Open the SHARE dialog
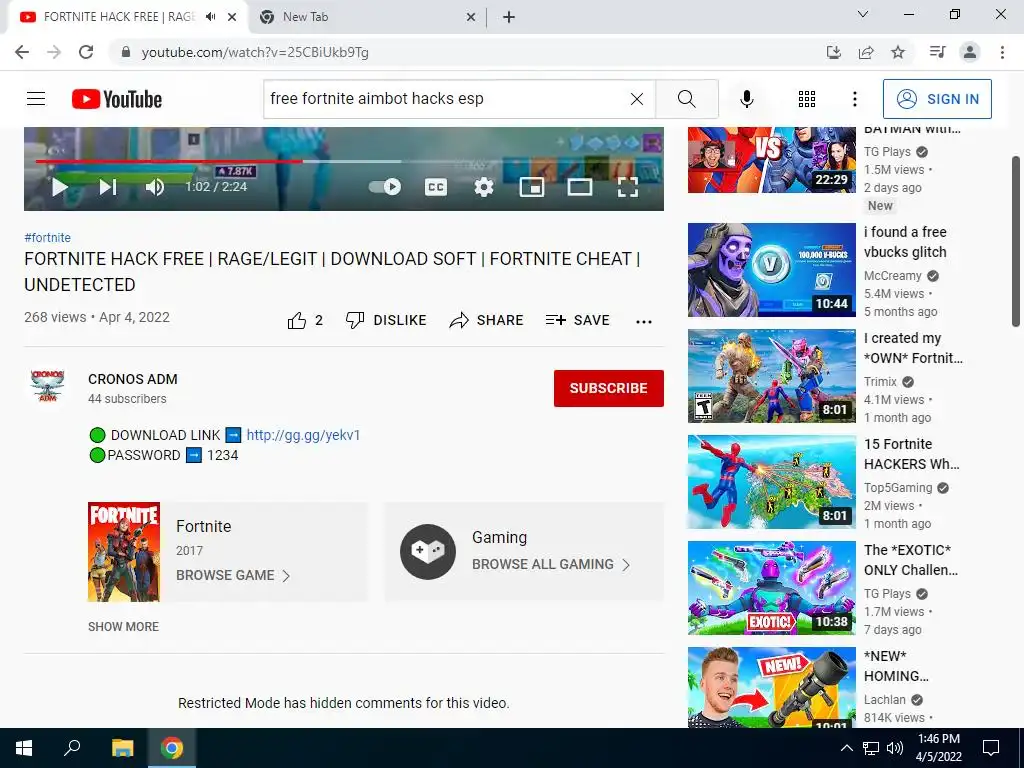 pyautogui.click(x=487, y=320)
